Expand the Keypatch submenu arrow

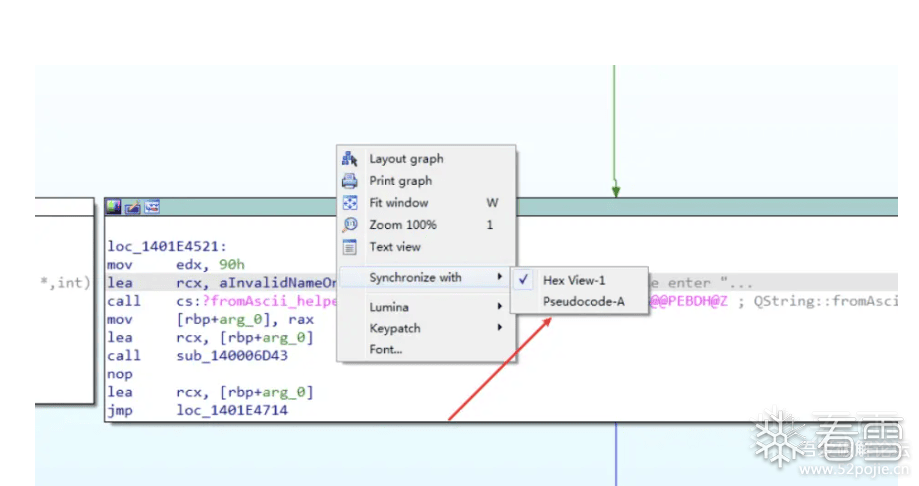point(500,327)
